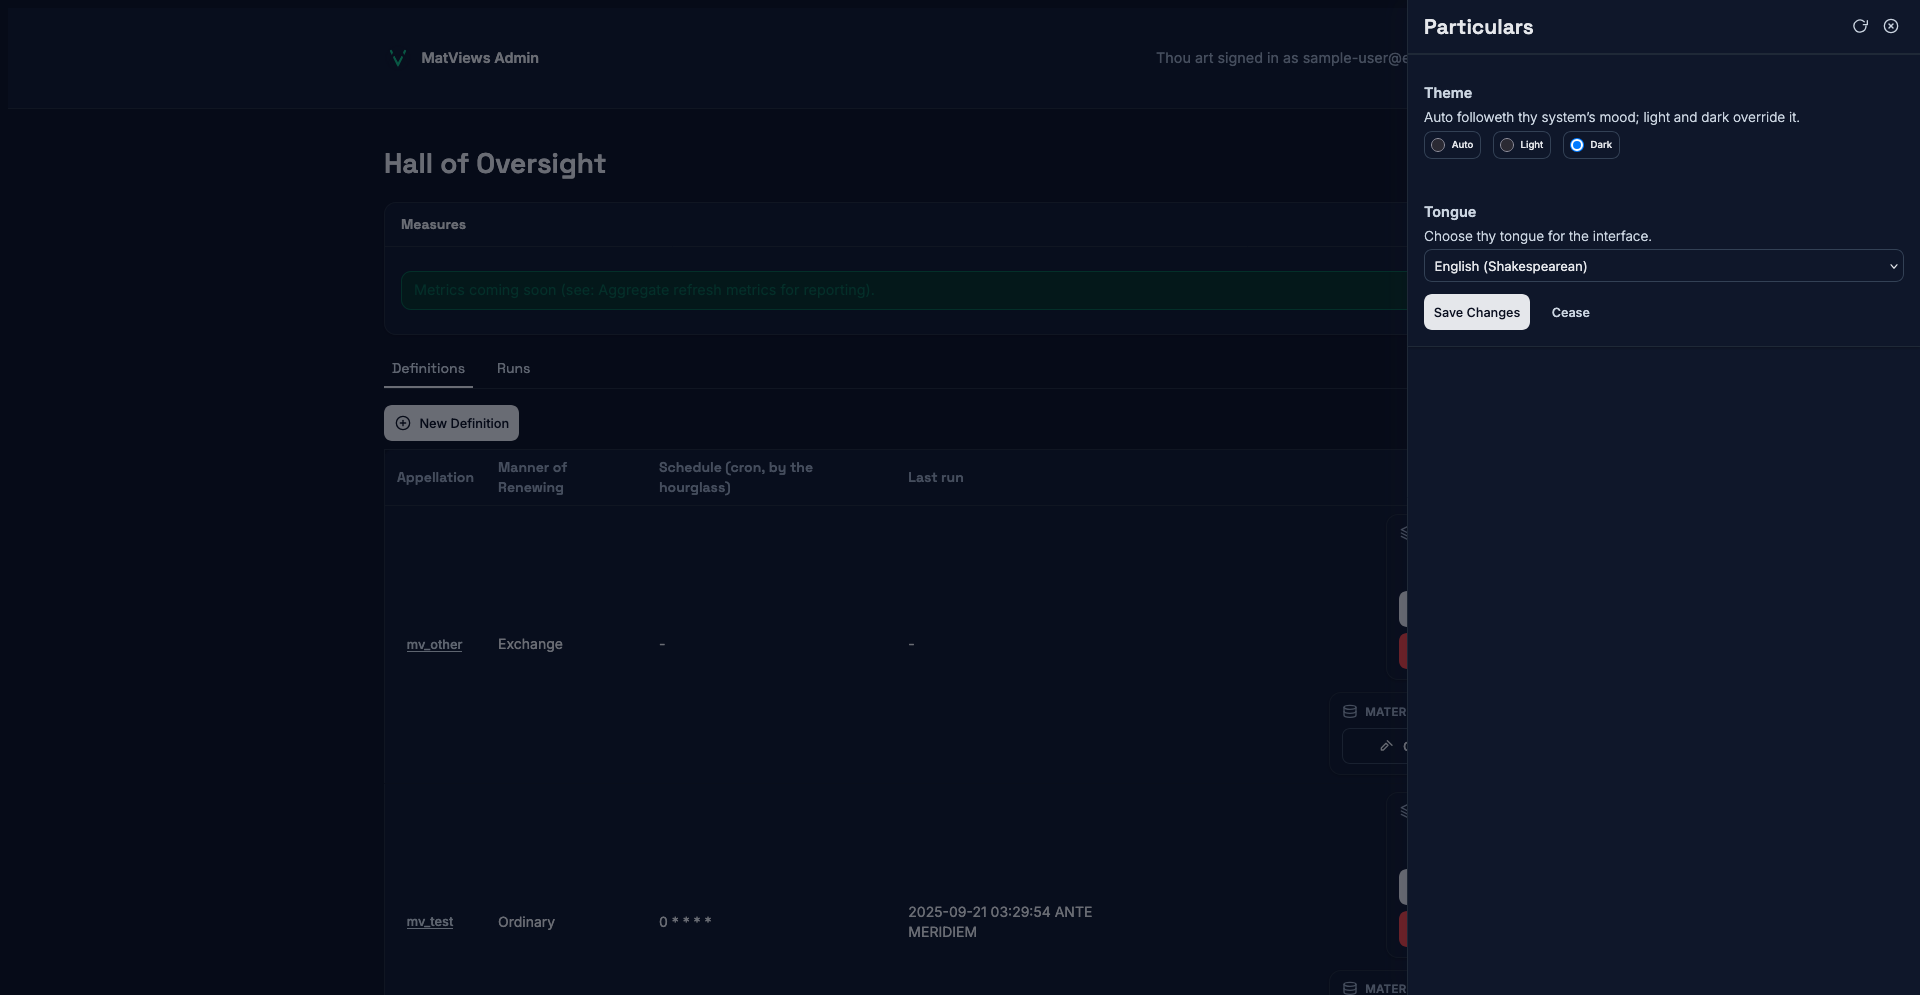Close the Particulars panel with X icon
This screenshot has width=1920, height=995.
click(x=1891, y=26)
